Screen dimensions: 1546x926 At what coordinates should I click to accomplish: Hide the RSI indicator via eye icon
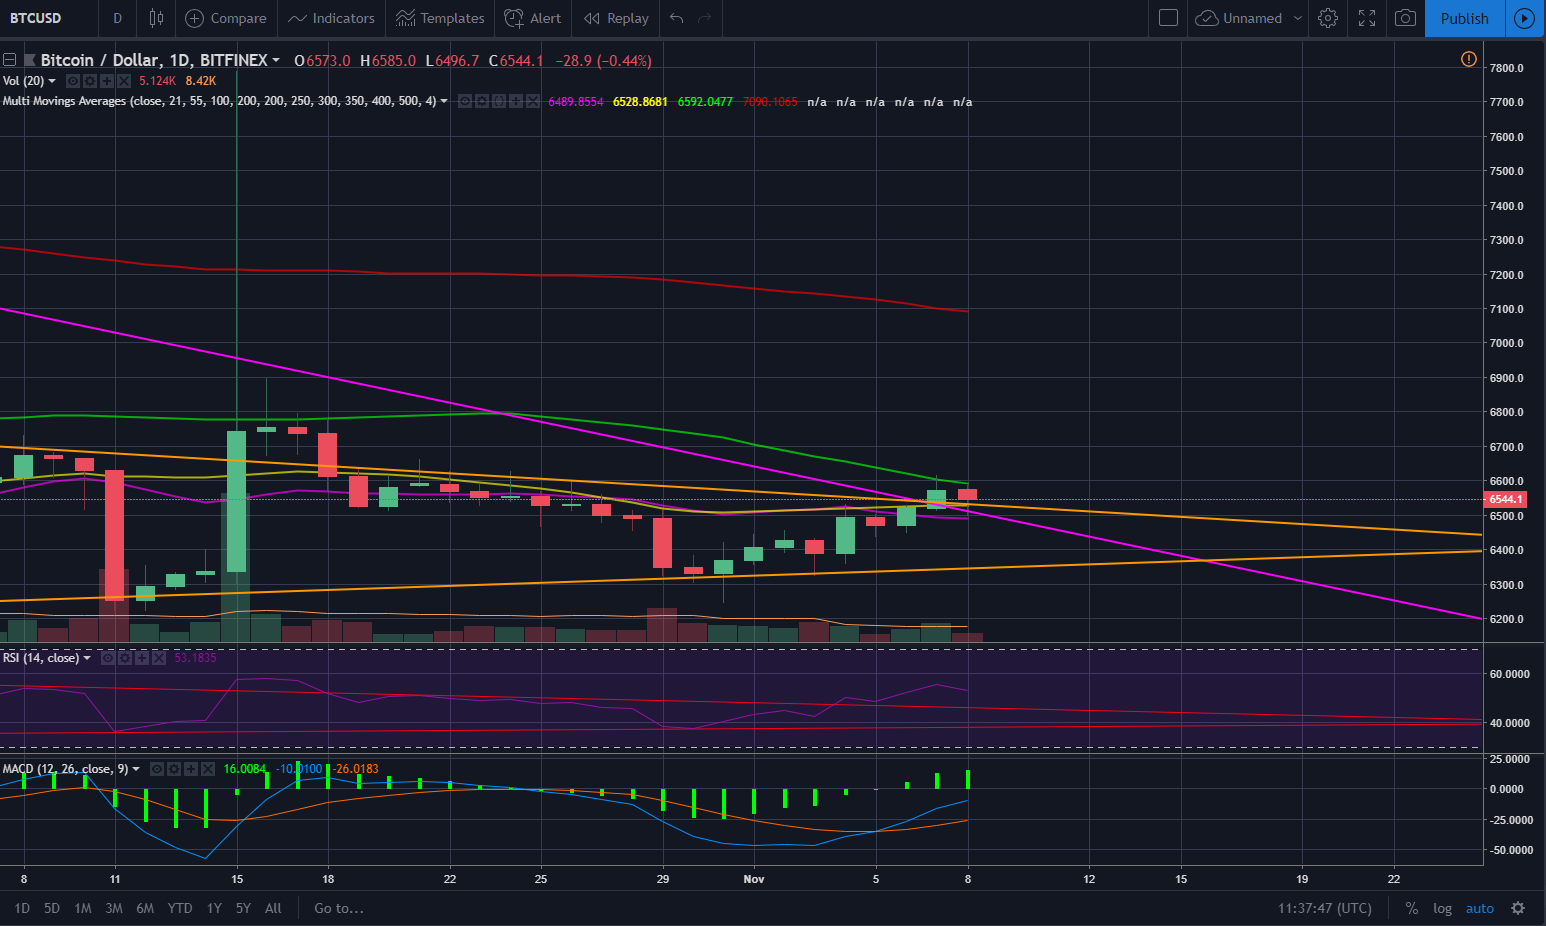108,658
